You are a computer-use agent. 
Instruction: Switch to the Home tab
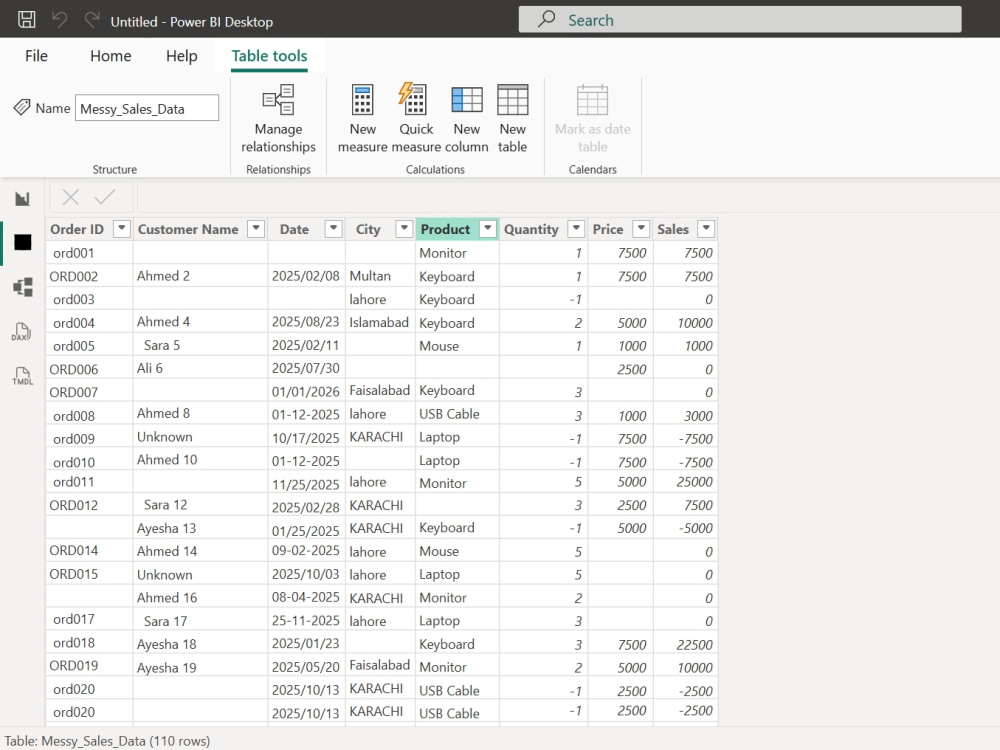pos(111,56)
